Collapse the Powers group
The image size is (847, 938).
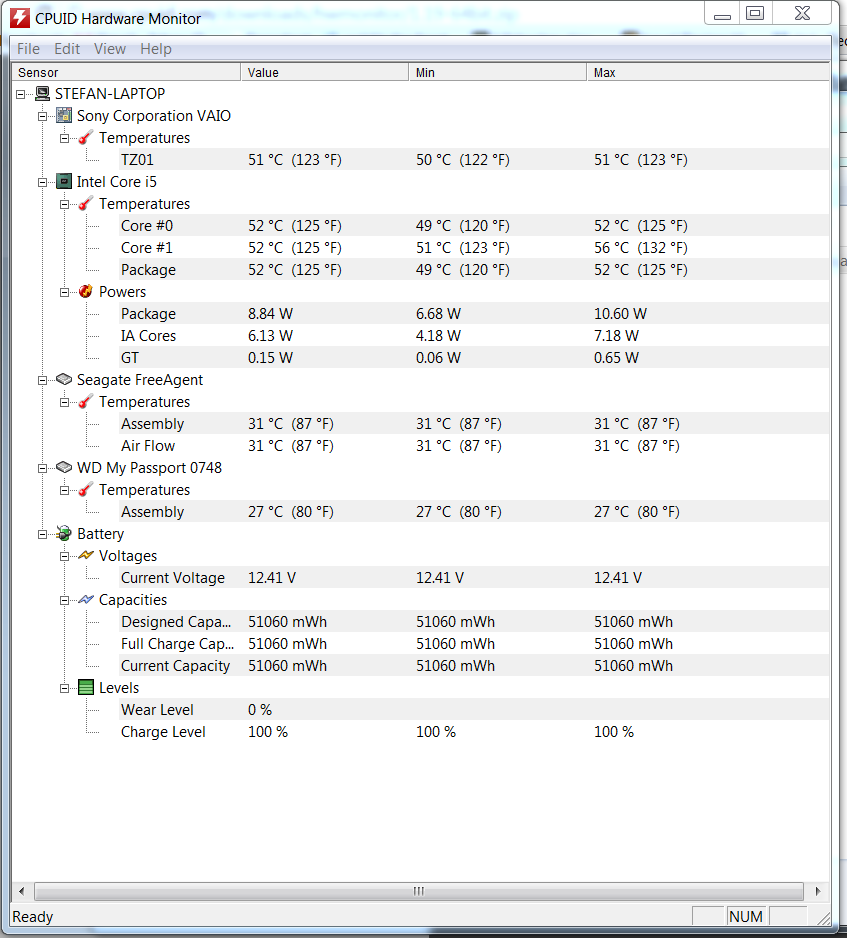(x=65, y=293)
